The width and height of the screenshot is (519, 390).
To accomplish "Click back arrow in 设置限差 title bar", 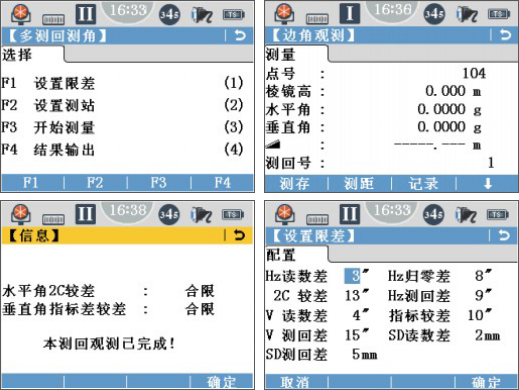I will [x=504, y=235].
